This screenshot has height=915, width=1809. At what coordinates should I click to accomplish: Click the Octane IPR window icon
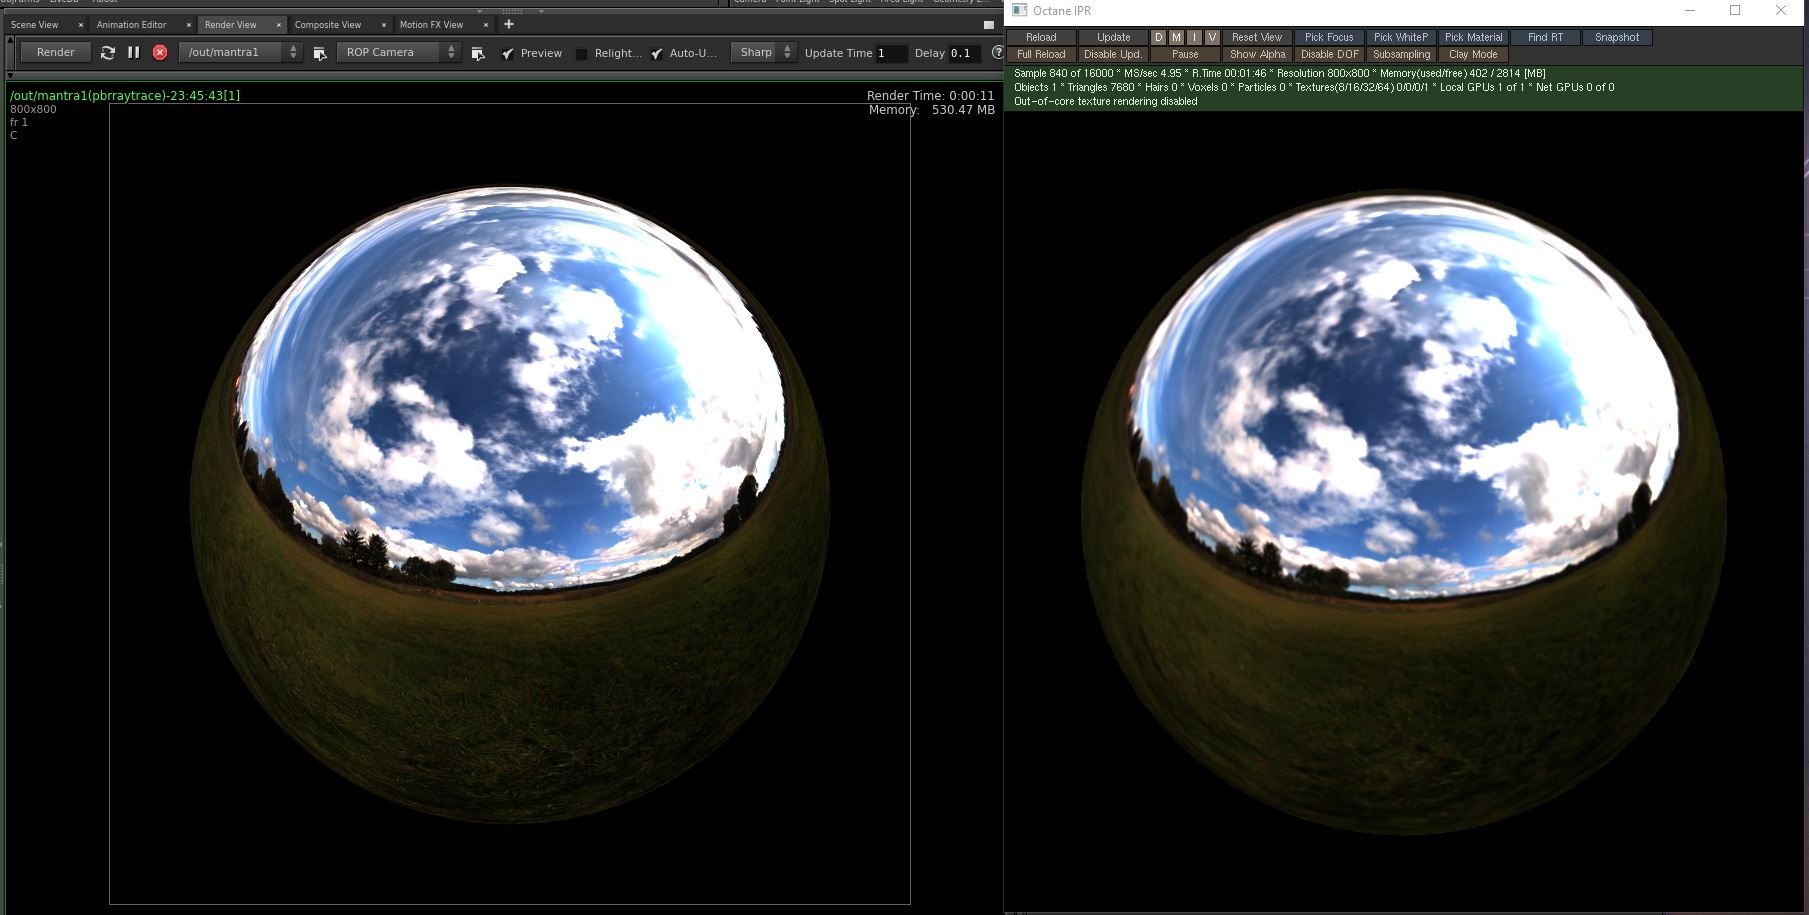pyautogui.click(x=1019, y=11)
